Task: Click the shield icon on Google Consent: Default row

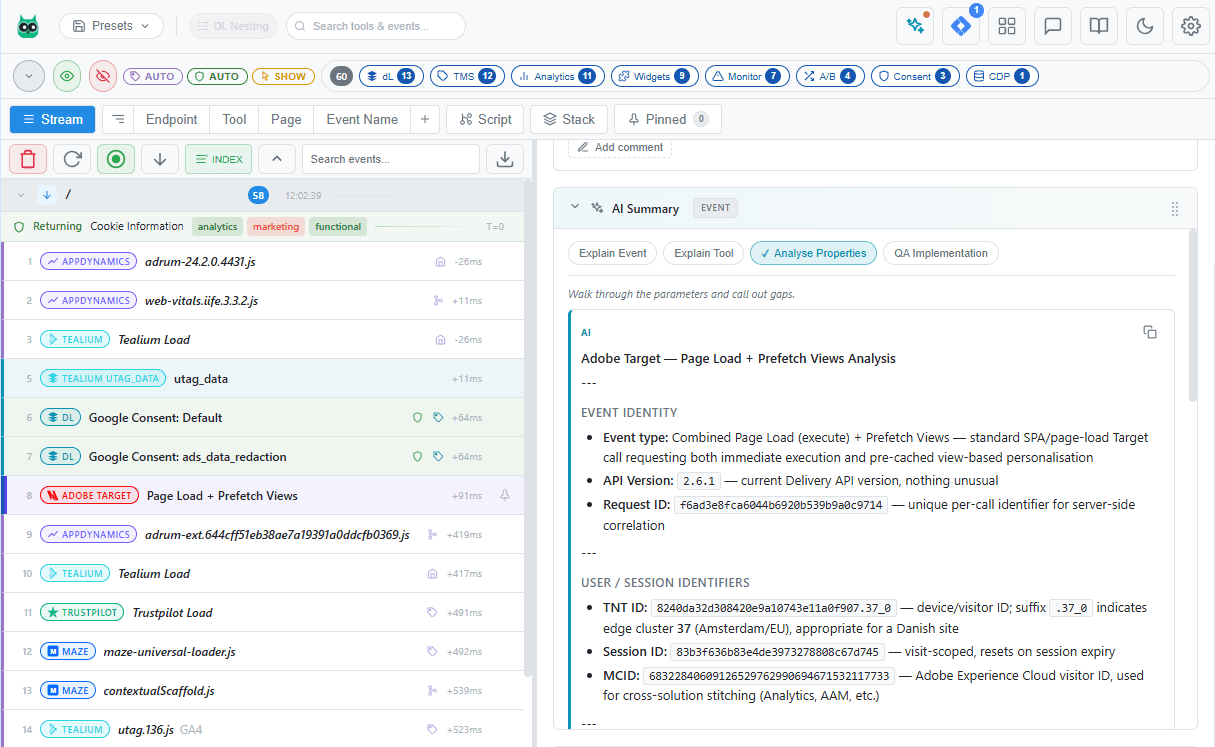Action: pos(418,417)
